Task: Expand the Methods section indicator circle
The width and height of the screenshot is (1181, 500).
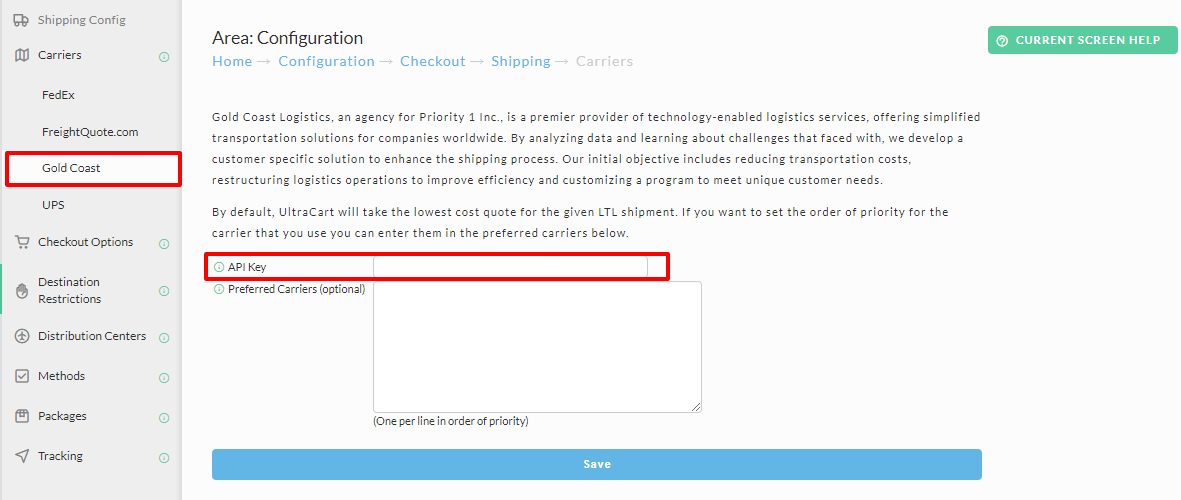Action: coord(164,377)
